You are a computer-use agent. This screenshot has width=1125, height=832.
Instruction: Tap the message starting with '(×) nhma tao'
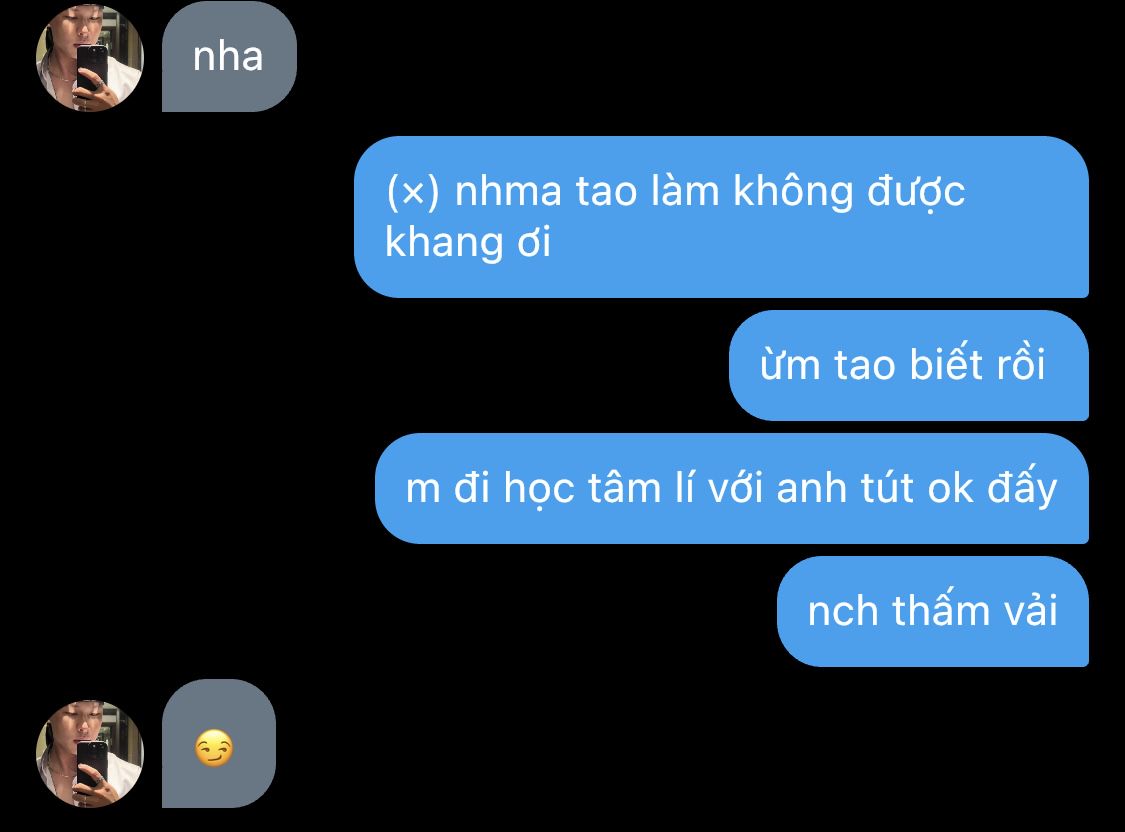721,217
